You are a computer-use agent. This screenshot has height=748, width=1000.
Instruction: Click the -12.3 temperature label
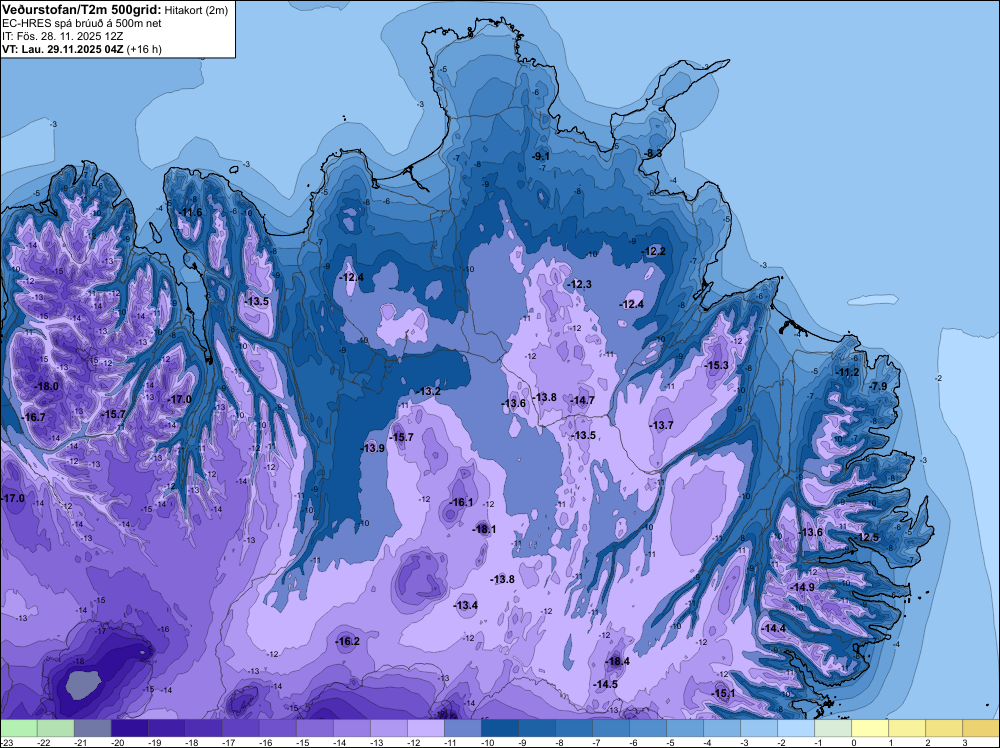pyautogui.click(x=580, y=284)
